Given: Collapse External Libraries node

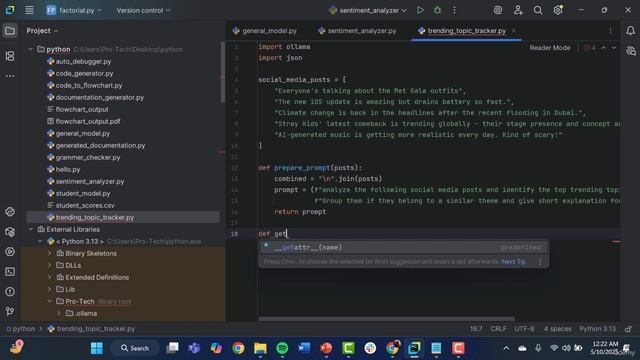Looking at the screenshot, I should pos(31,229).
